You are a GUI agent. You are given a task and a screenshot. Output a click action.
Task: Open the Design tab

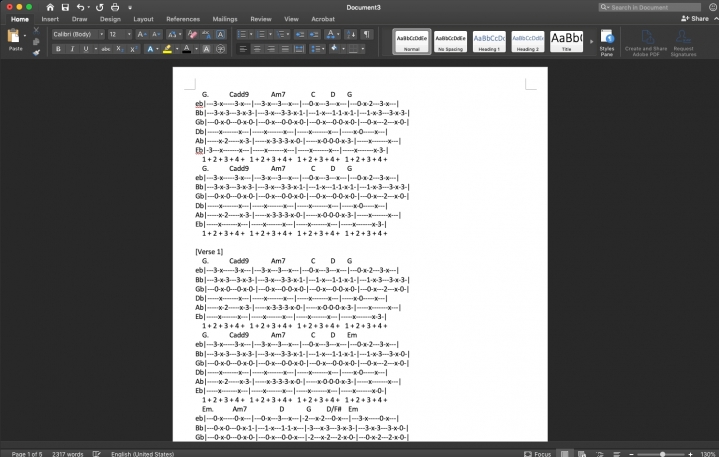[x=110, y=19]
